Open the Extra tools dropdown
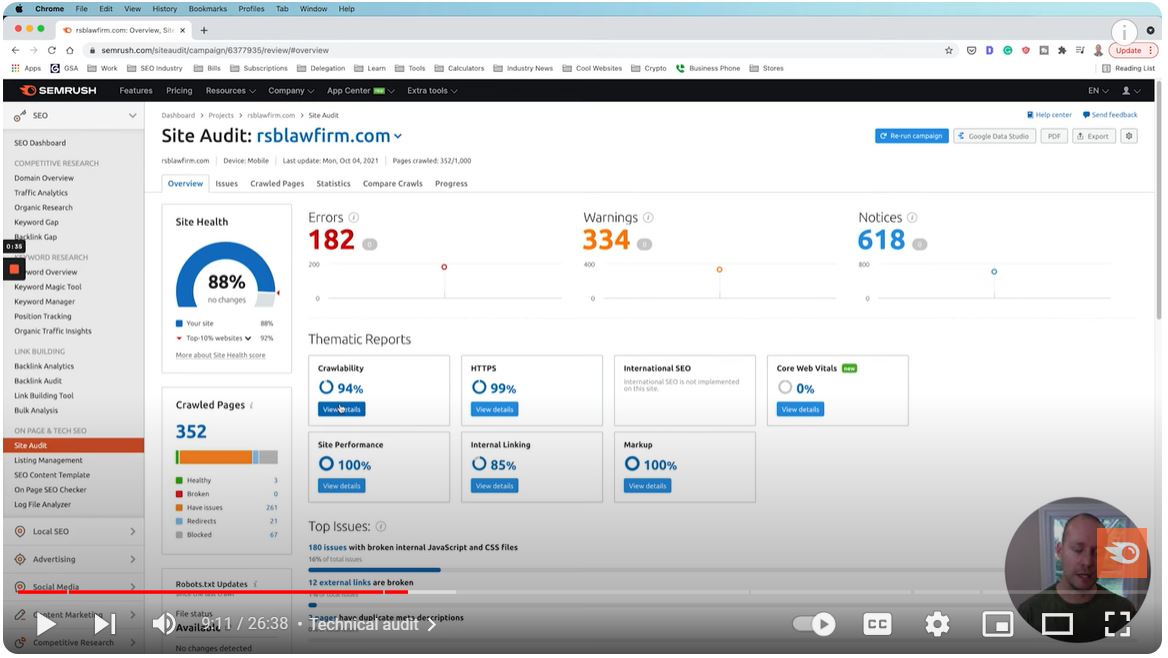The width and height of the screenshot is (1168, 658). pyautogui.click(x=432, y=91)
